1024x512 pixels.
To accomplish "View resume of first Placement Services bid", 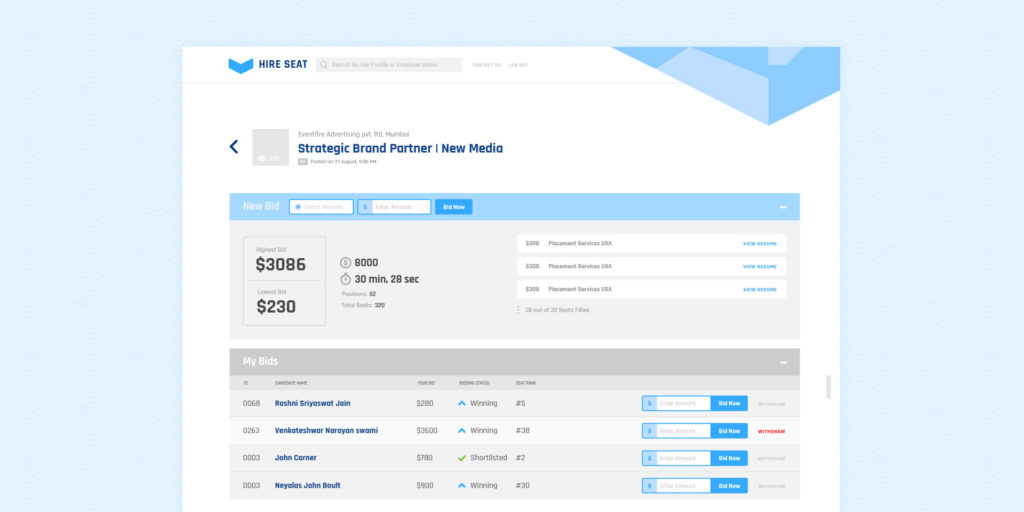I will click(760, 244).
